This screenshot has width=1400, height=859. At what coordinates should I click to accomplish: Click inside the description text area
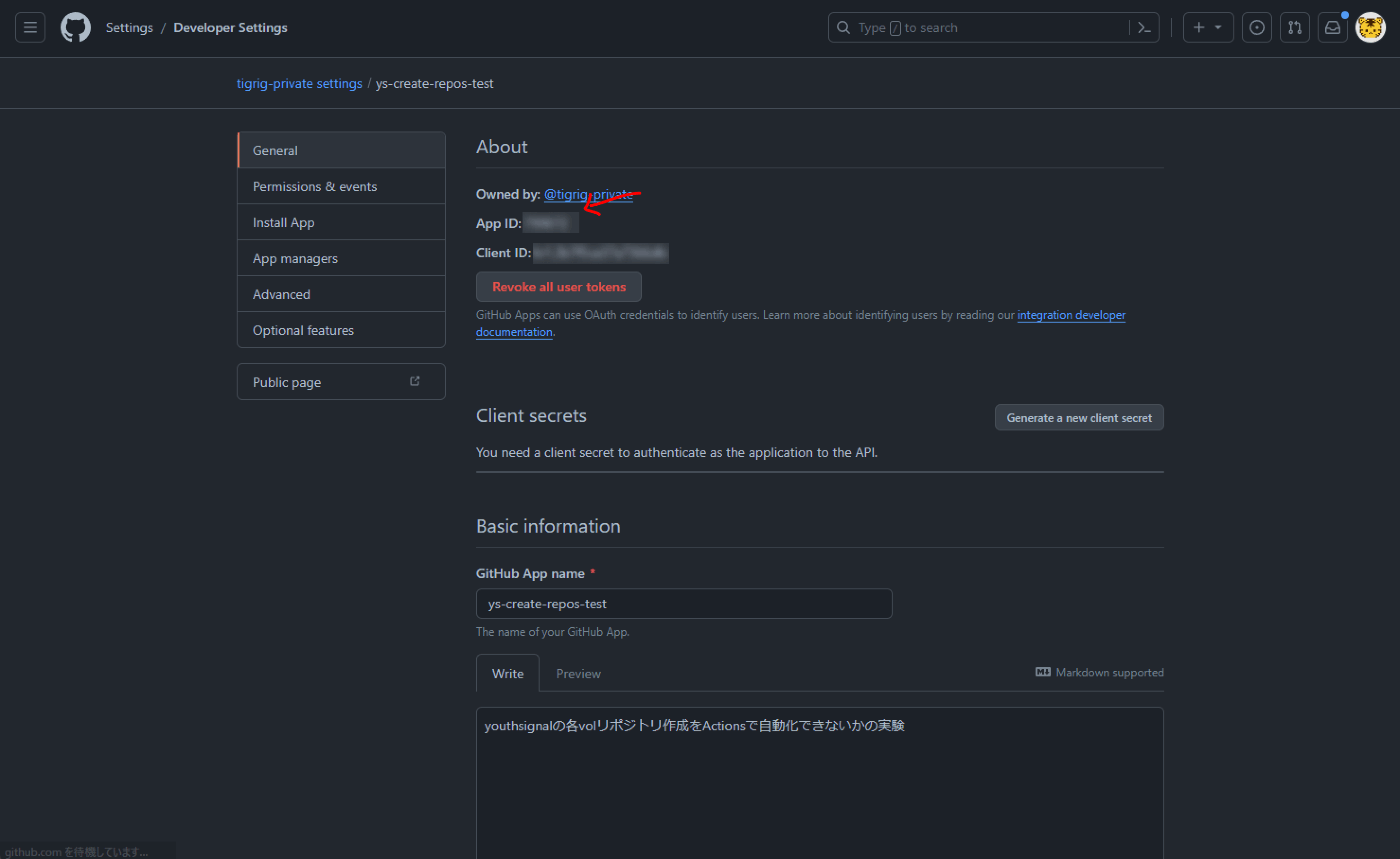[820, 783]
